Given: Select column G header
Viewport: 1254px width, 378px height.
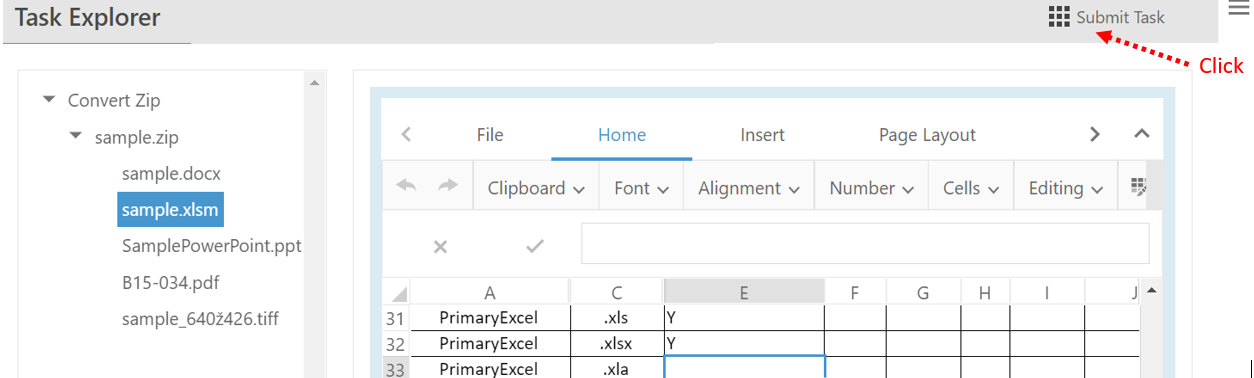Looking at the screenshot, I should pyautogui.click(x=923, y=292).
